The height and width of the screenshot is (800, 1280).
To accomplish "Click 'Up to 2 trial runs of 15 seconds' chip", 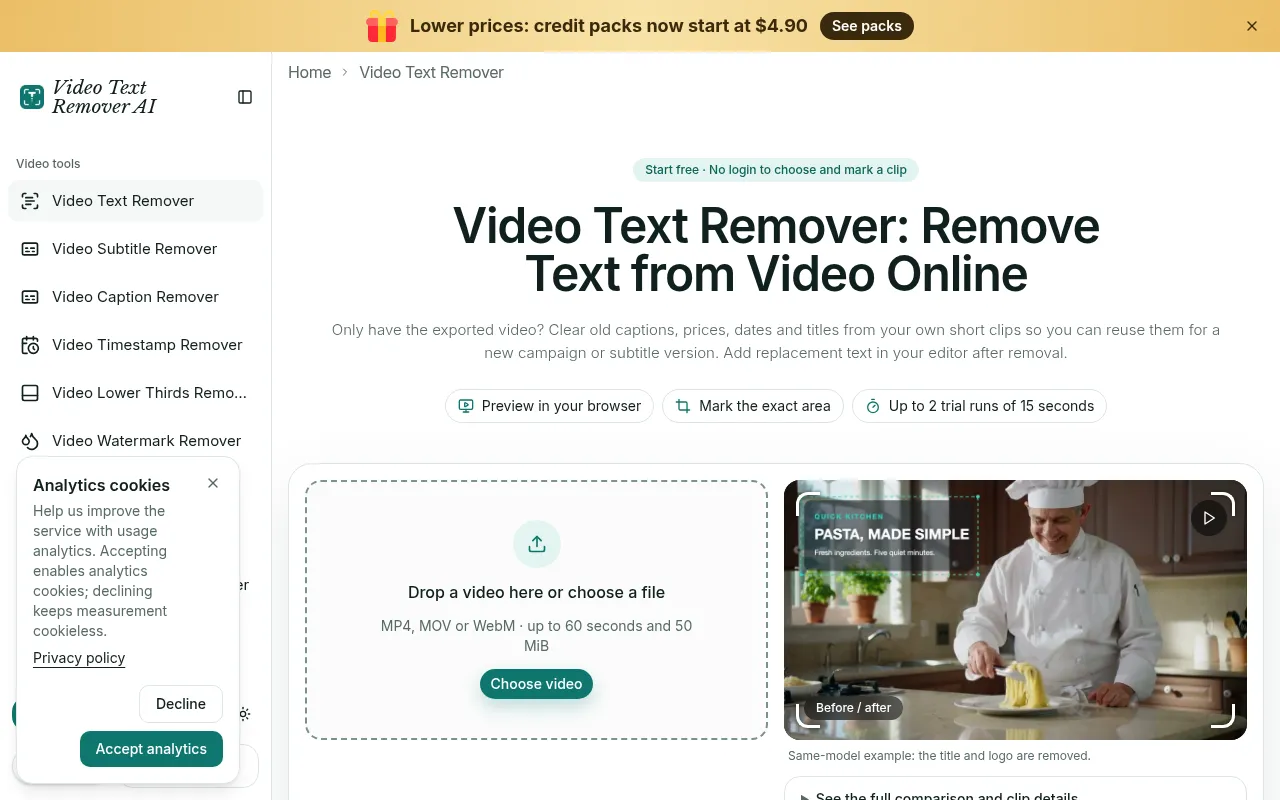I will point(979,406).
